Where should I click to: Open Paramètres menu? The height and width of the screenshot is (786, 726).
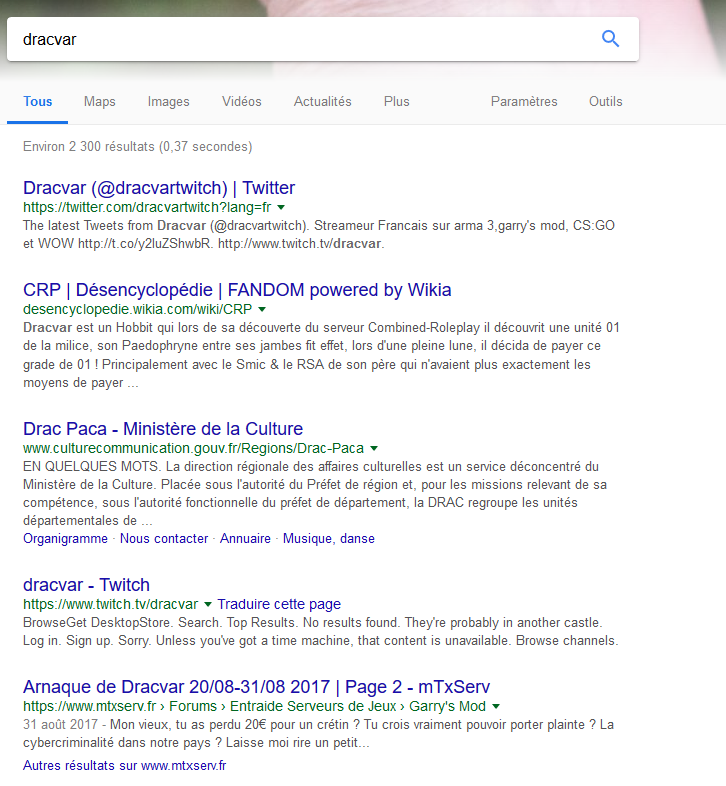coord(524,101)
